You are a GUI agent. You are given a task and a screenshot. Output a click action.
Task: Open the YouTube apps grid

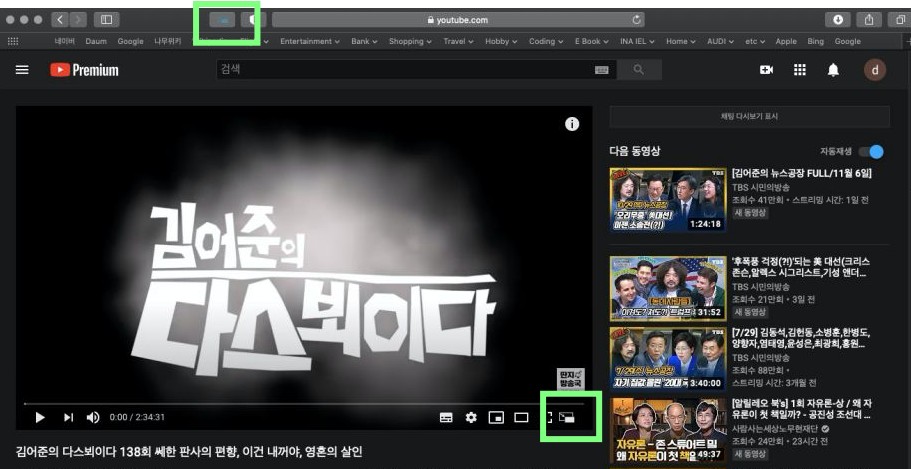(x=800, y=70)
